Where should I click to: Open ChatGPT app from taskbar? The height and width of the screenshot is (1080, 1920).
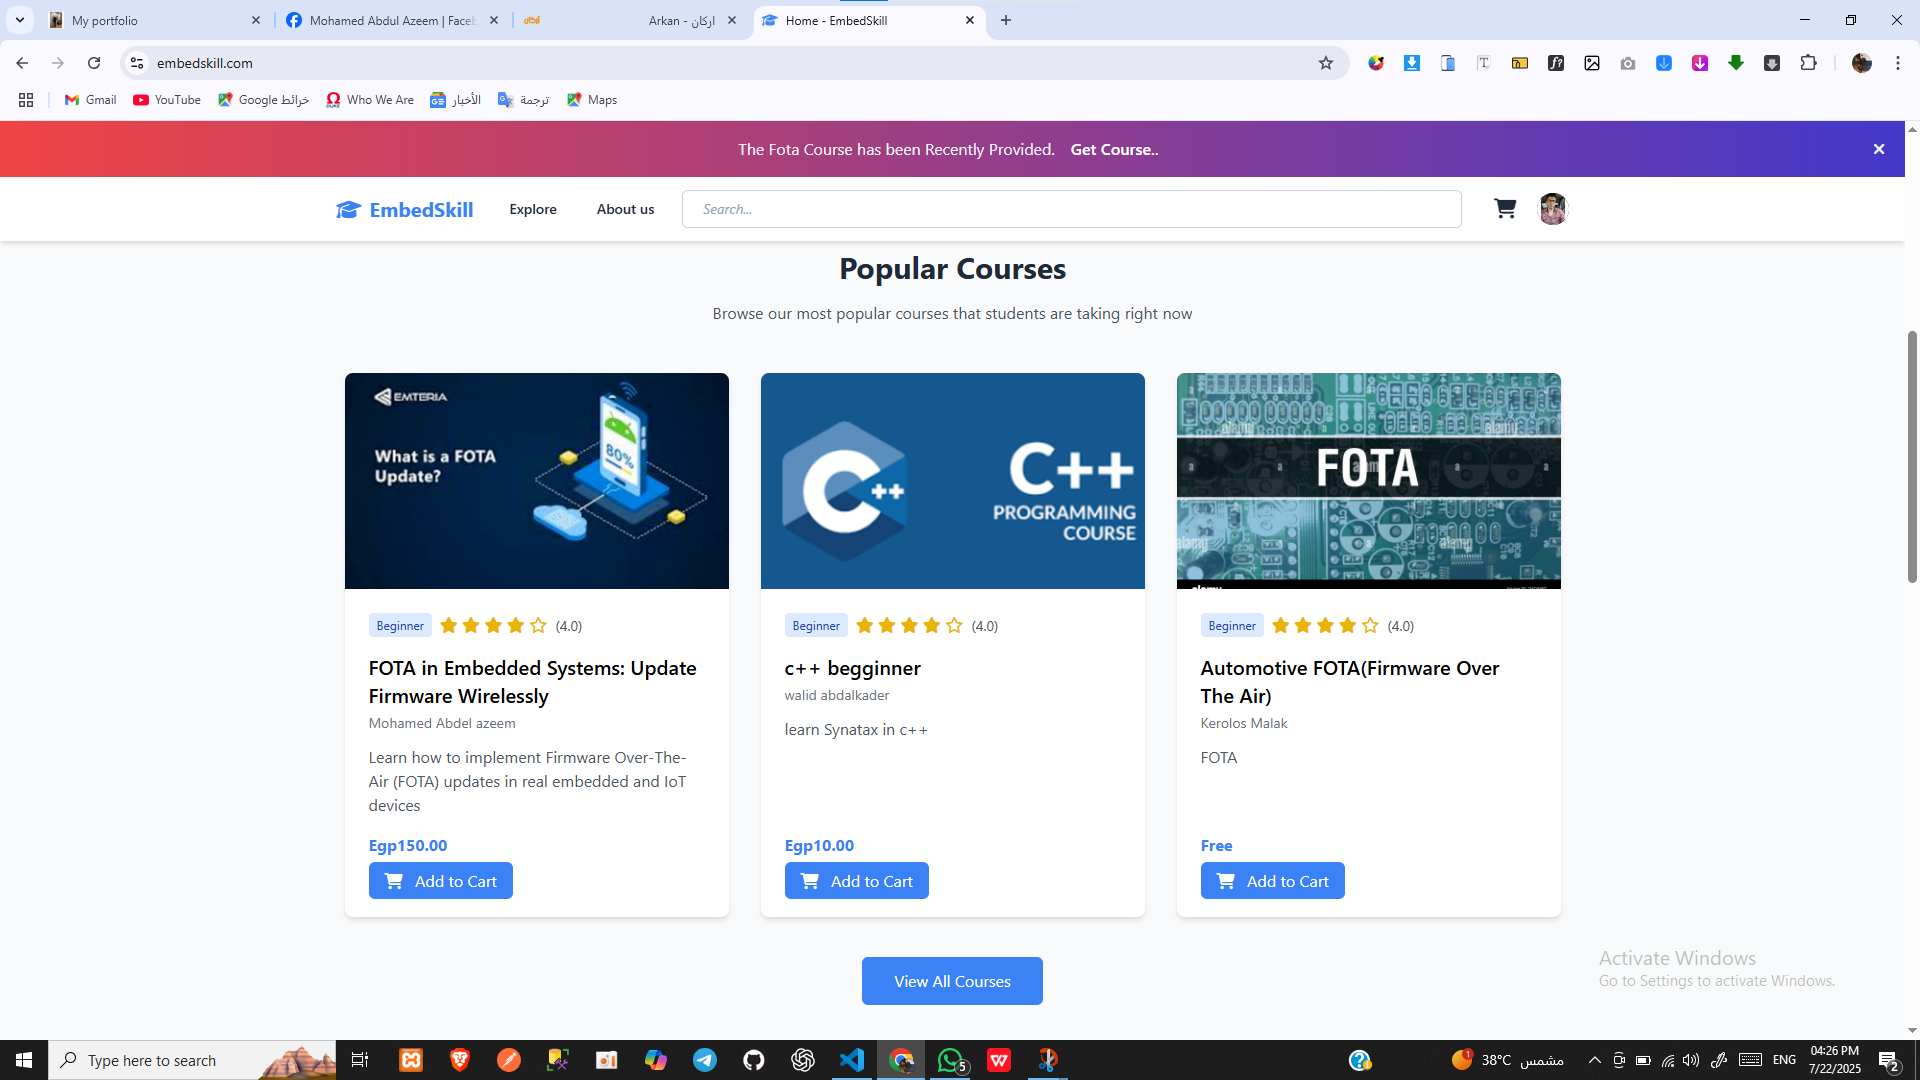coord(803,1060)
